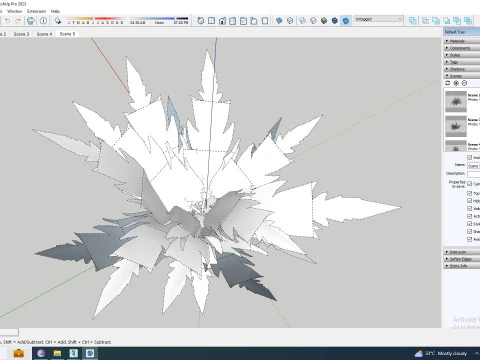Toggle the Shadow Settings property checkbox
Image resolution: width=480 pixels, height=360 pixels.
(470, 231)
